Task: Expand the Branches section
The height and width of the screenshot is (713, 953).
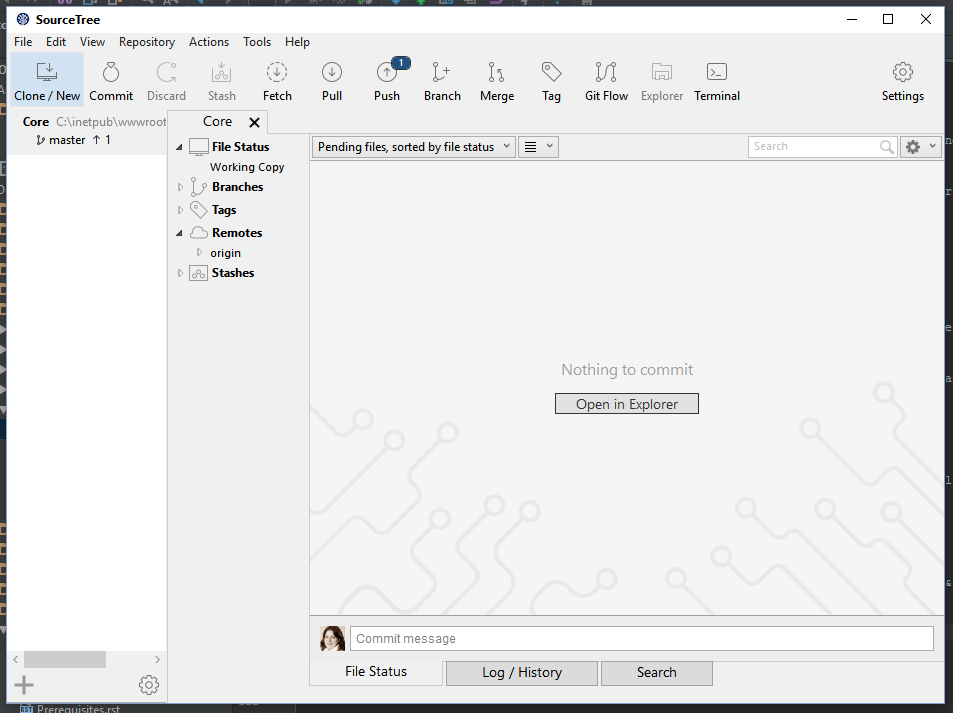Action: [x=180, y=187]
